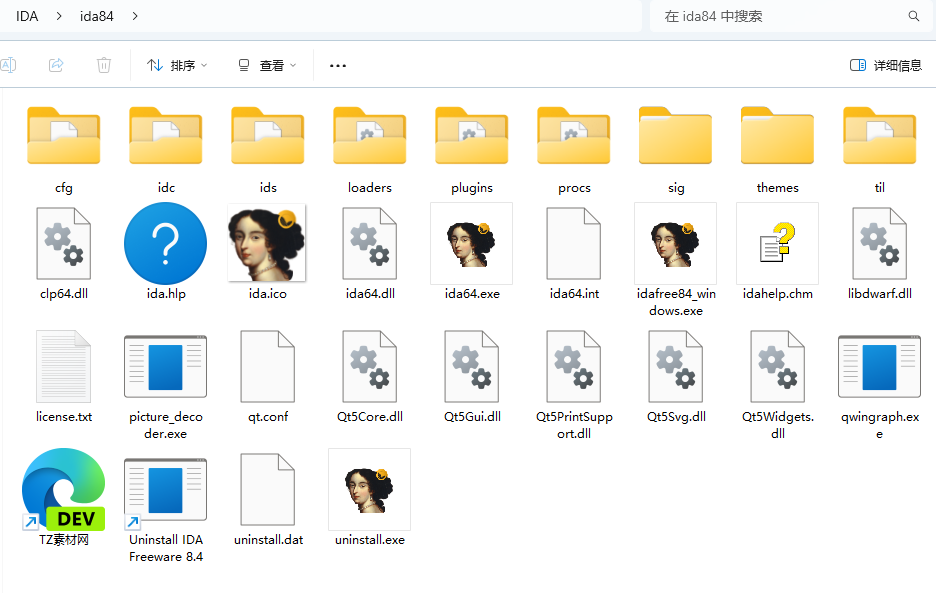Click the ida84 breadcrumb segment
Viewport: 936px width, 593px height.
pos(97,16)
